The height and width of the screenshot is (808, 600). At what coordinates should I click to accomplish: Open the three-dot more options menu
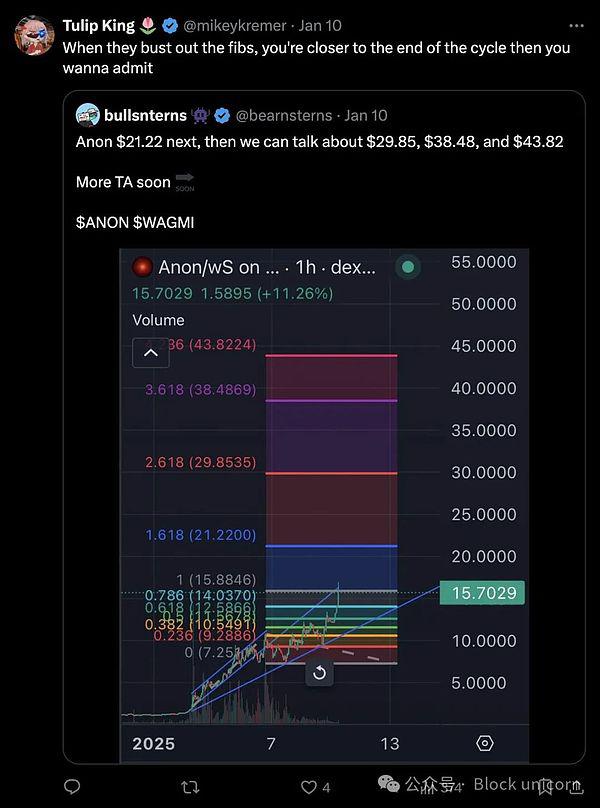coord(576,25)
